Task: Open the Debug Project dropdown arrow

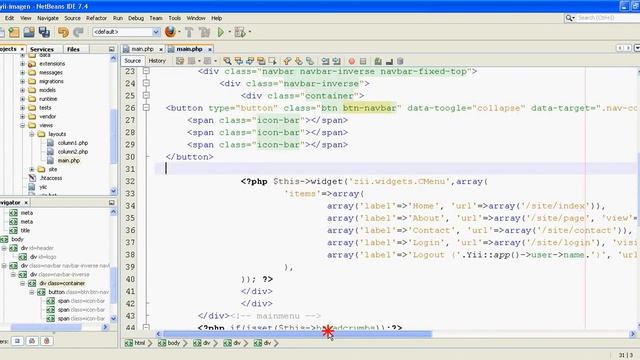Action: [x=250, y=32]
